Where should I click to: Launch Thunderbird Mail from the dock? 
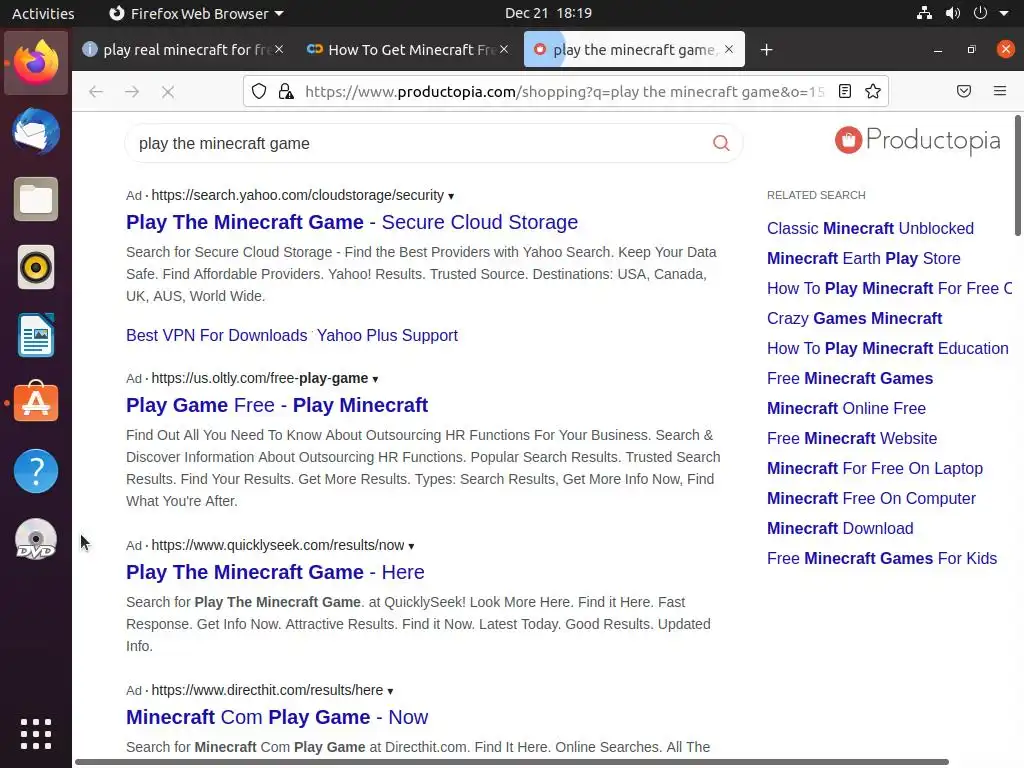(36, 132)
